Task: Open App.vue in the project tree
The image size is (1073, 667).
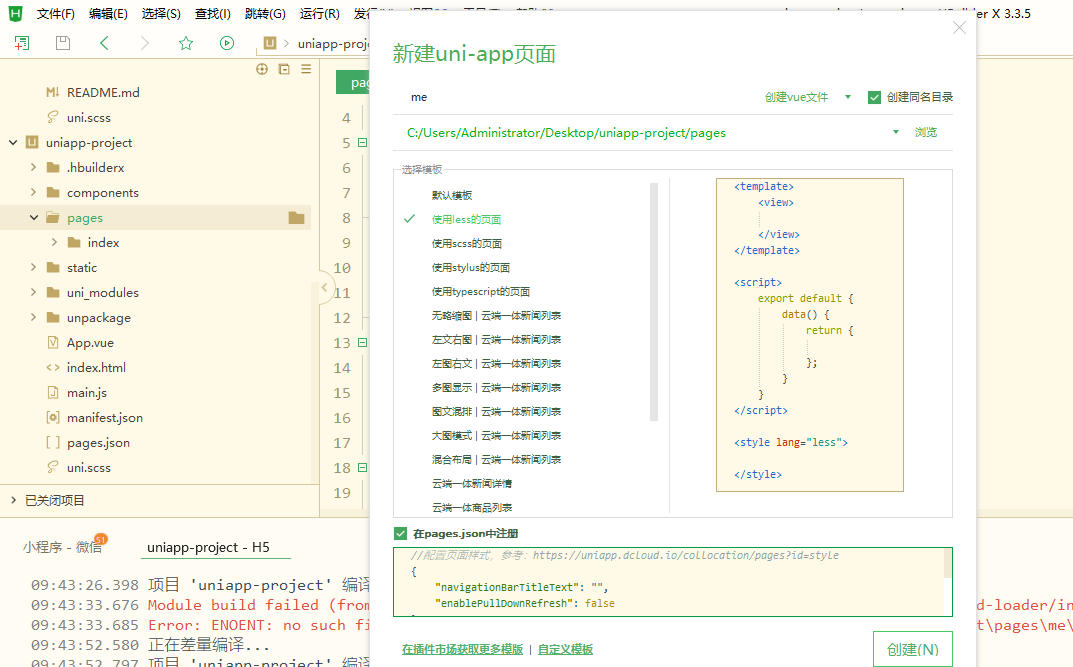Action: (90, 343)
